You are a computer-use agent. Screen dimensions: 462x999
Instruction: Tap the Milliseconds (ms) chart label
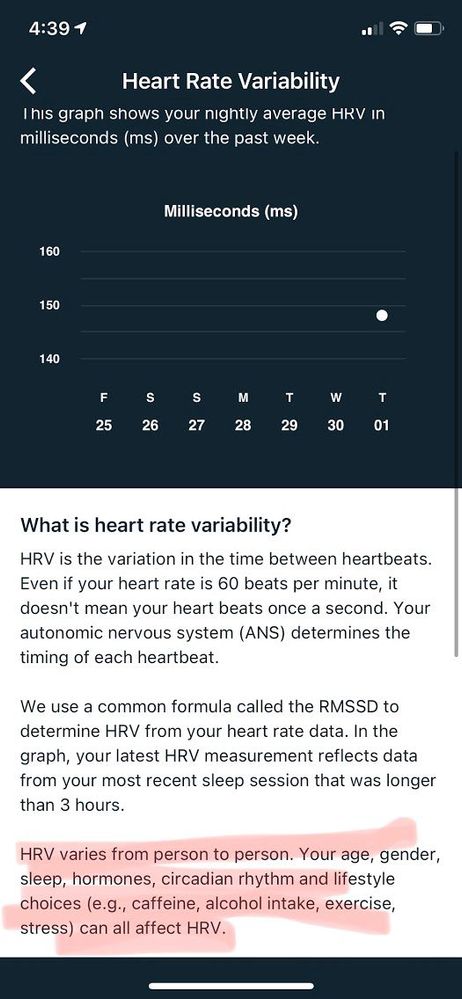point(231,211)
